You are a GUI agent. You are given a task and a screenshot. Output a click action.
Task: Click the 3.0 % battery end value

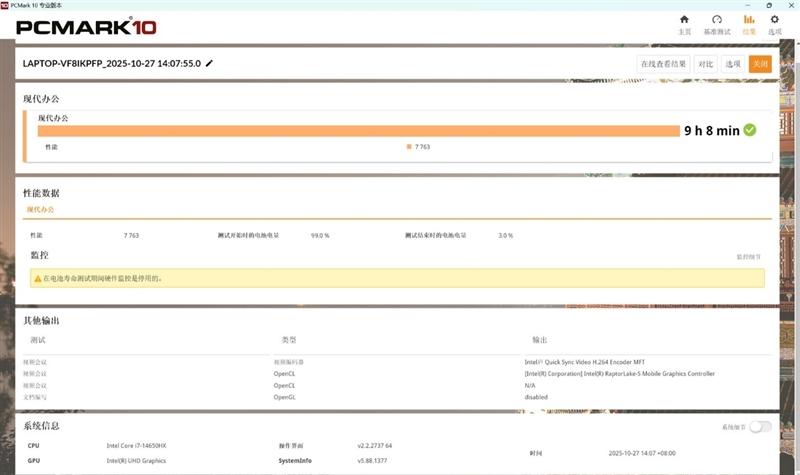(x=506, y=236)
